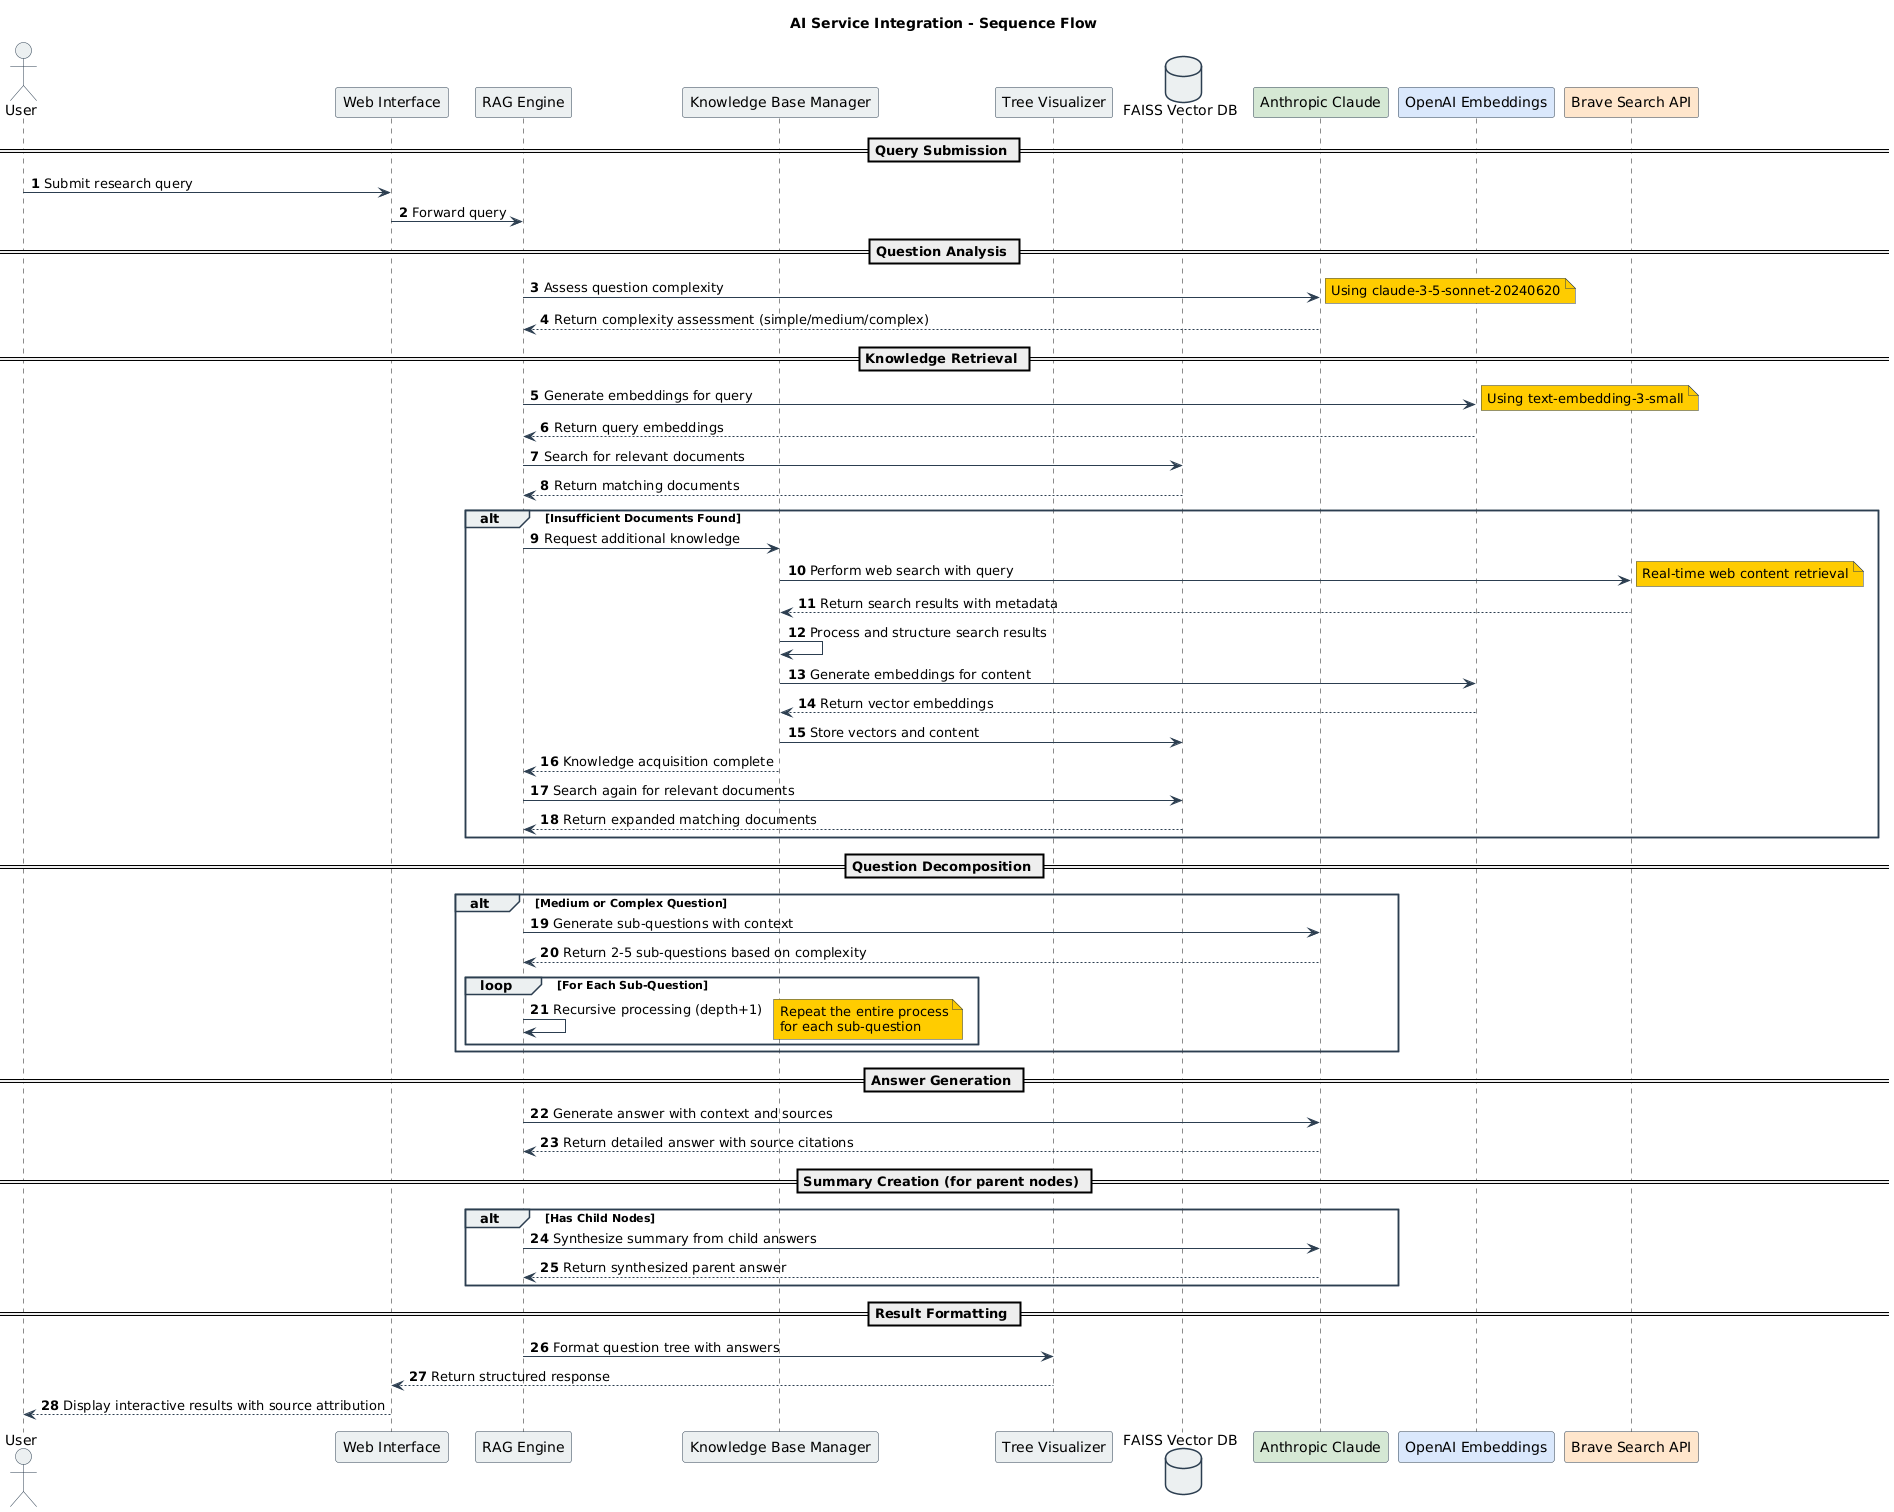The height and width of the screenshot is (1512, 1894).
Task: Click the 'Real-time web content retrieval' note
Action: tap(1749, 574)
